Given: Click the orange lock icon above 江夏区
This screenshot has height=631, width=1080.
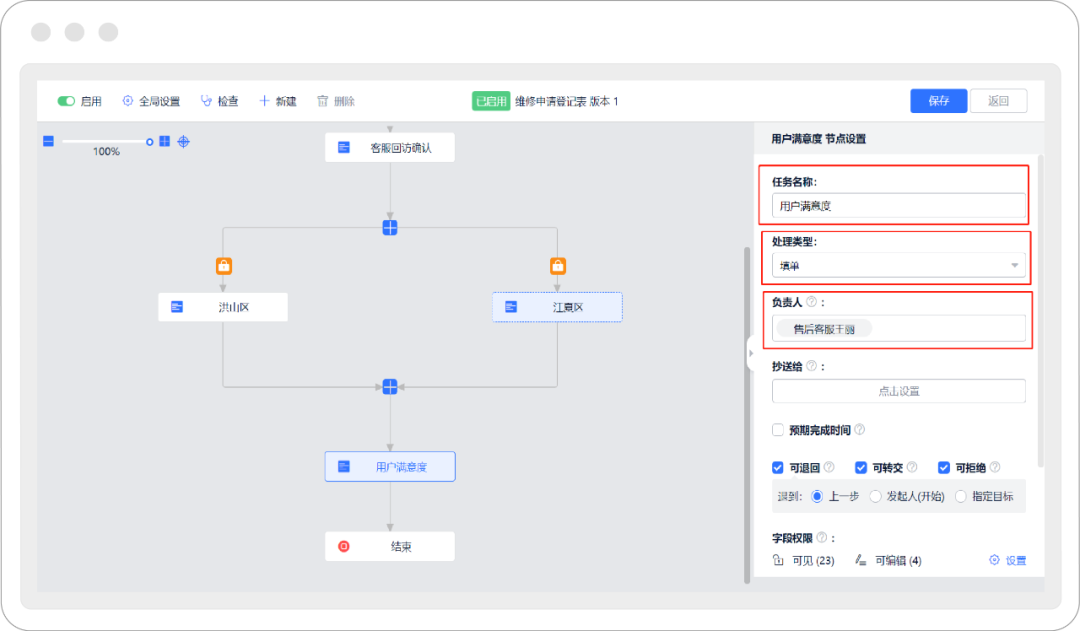Looking at the screenshot, I should click(x=558, y=266).
